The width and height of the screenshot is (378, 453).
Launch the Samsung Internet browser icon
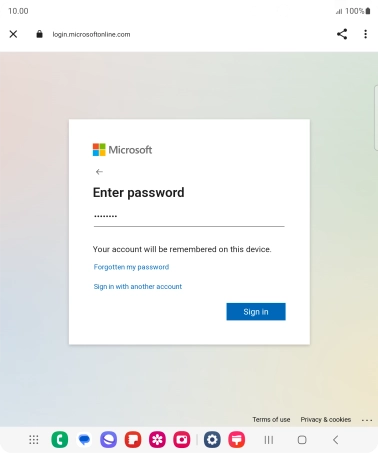coord(109,440)
